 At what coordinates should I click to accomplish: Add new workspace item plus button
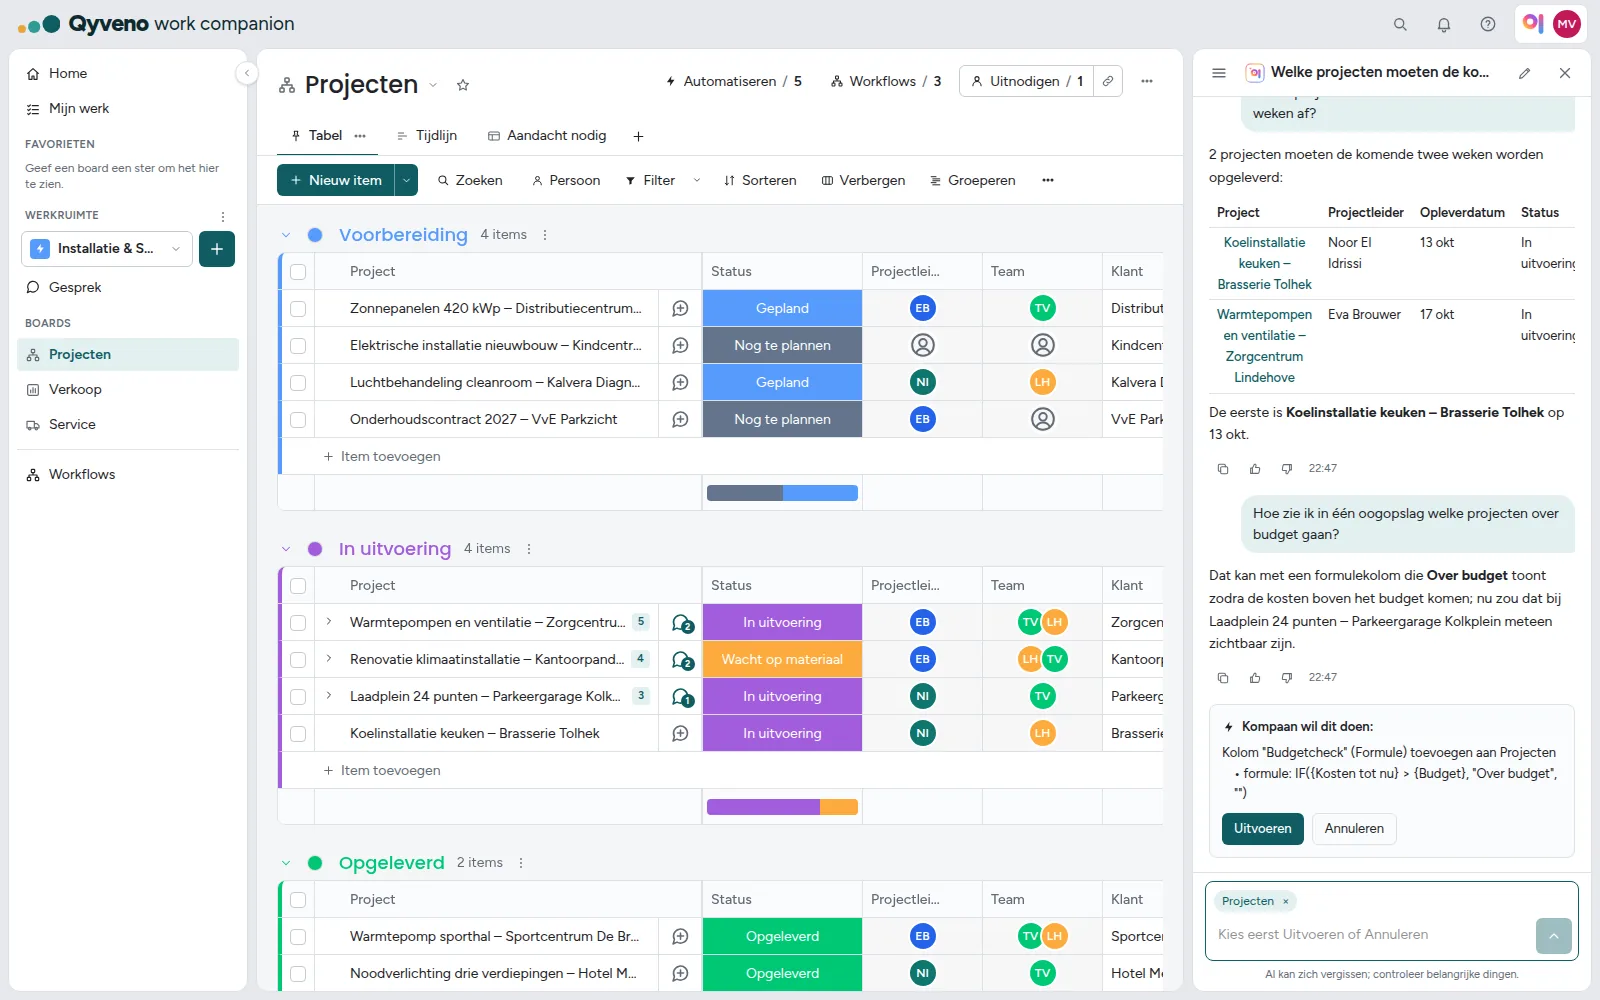pos(217,249)
